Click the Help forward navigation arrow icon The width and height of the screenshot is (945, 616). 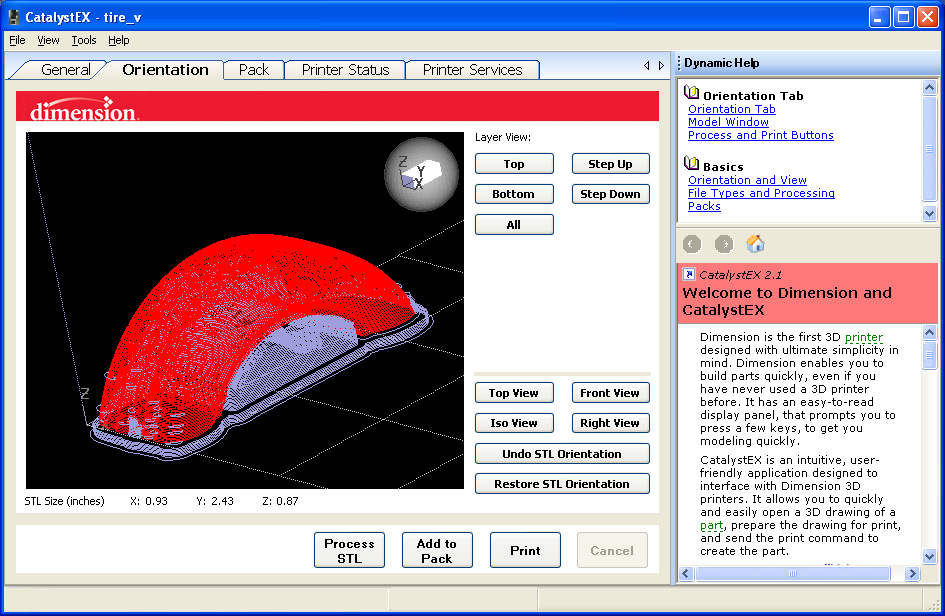point(724,244)
